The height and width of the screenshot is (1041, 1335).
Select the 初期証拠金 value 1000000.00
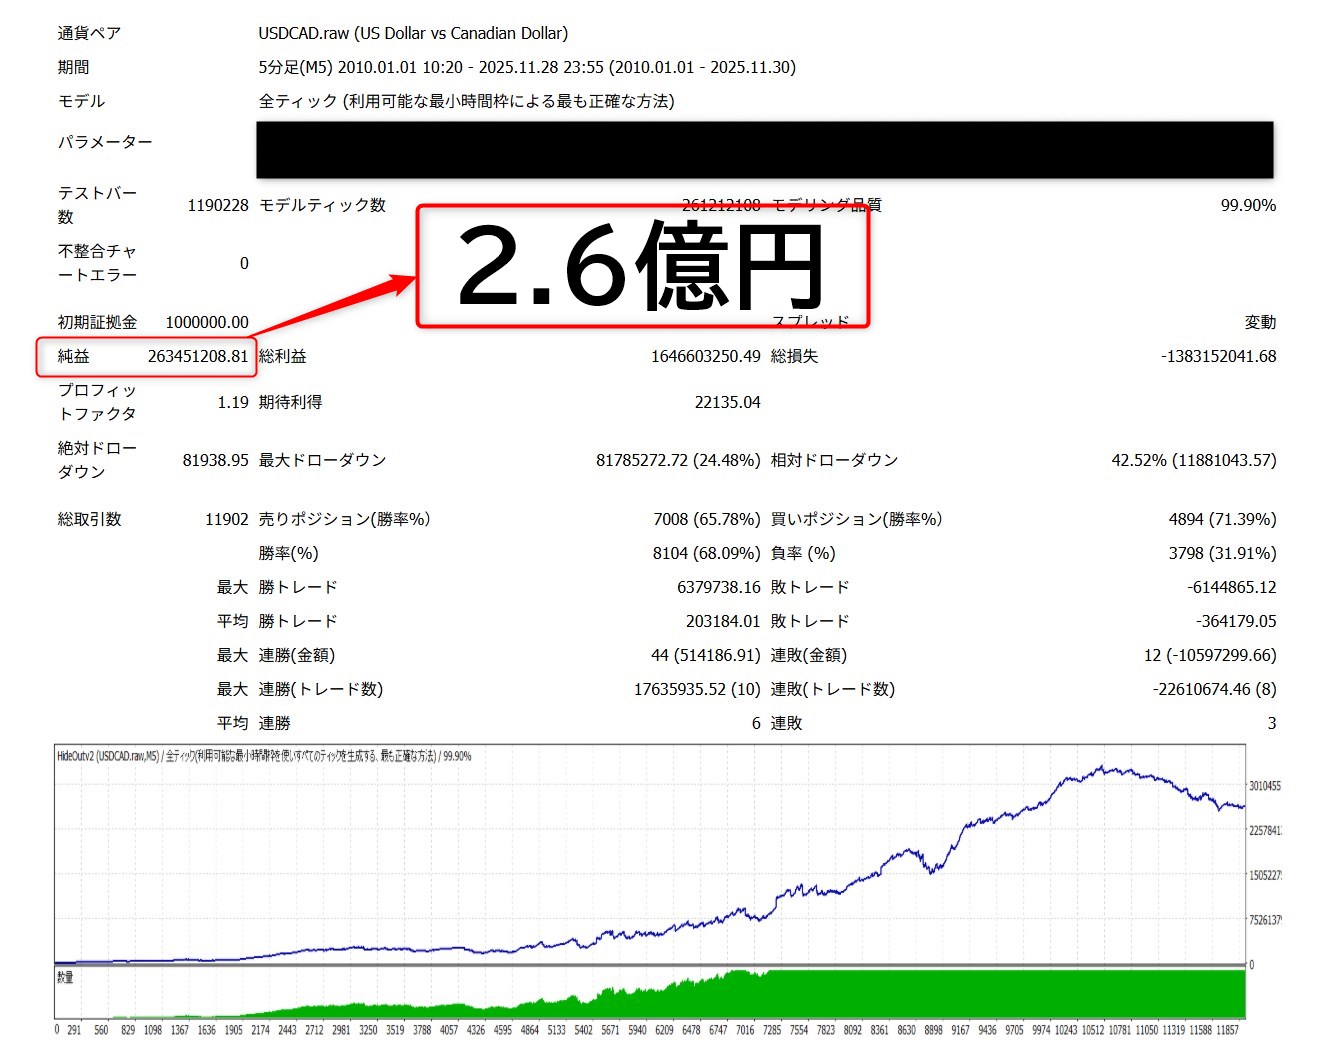coord(207,322)
